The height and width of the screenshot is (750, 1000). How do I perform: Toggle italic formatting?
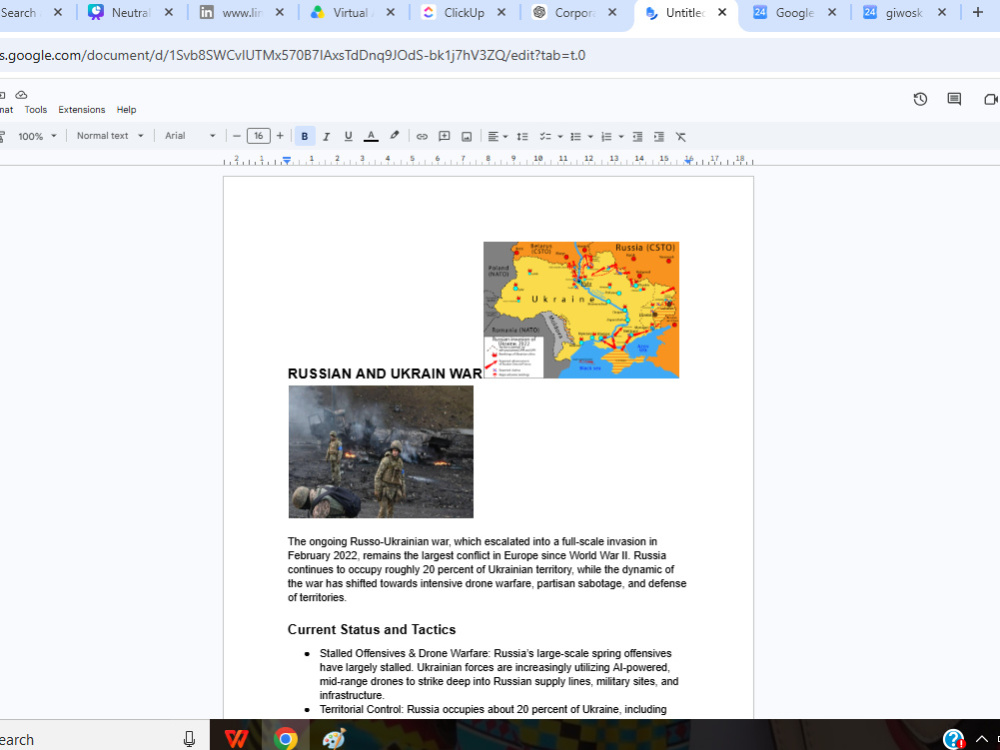tap(326, 136)
